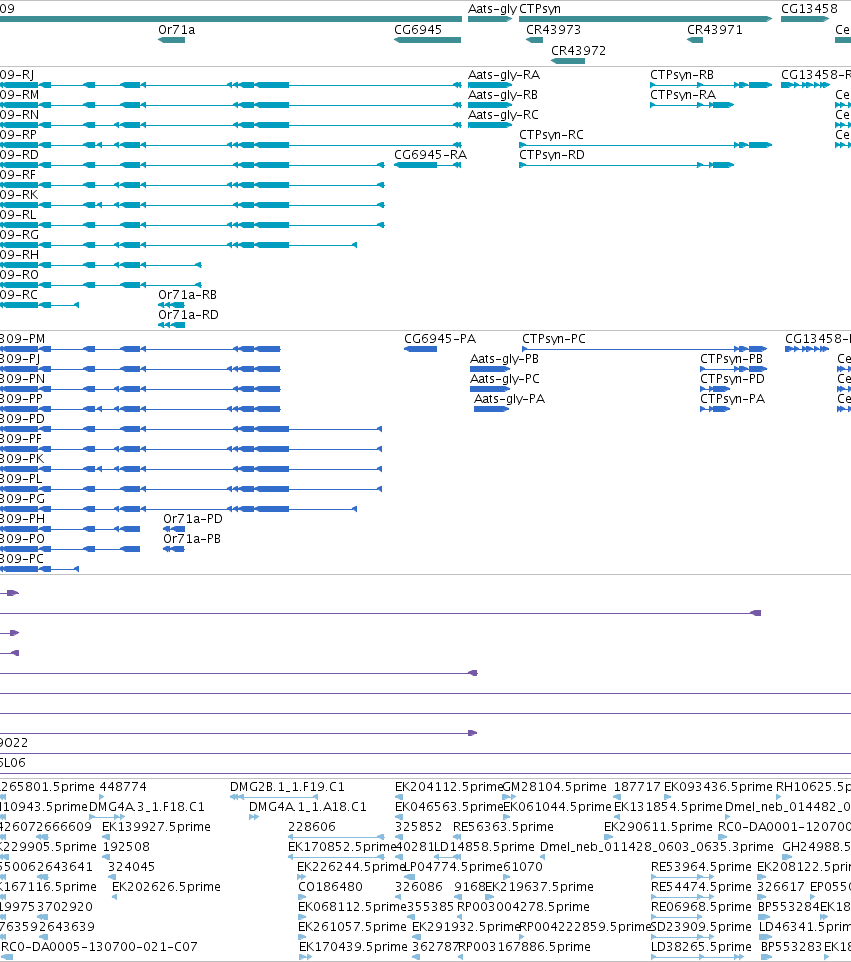Select the CG6945 gene label

point(418,29)
